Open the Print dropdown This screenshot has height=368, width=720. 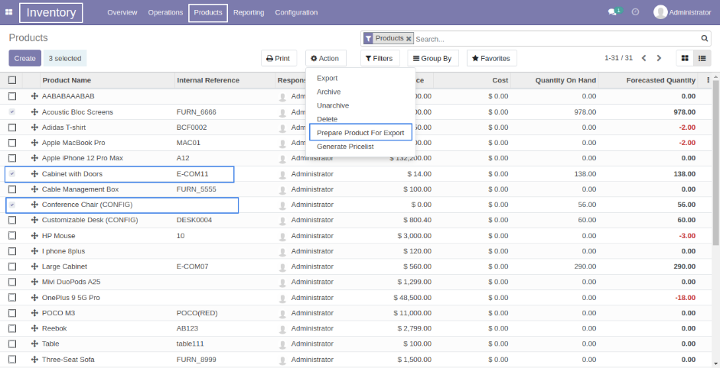click(278, 58)
